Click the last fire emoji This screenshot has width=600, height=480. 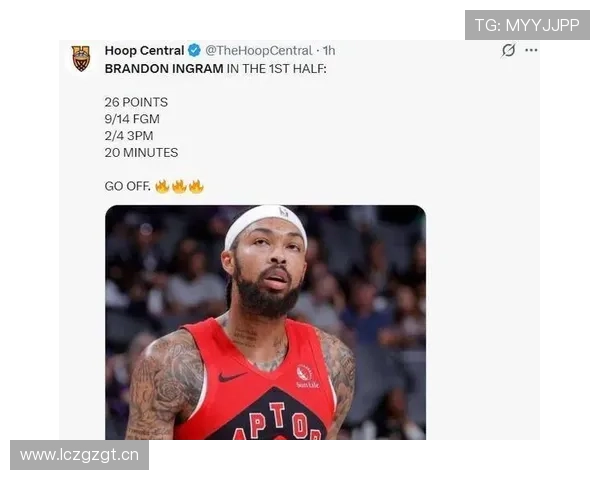196,186
